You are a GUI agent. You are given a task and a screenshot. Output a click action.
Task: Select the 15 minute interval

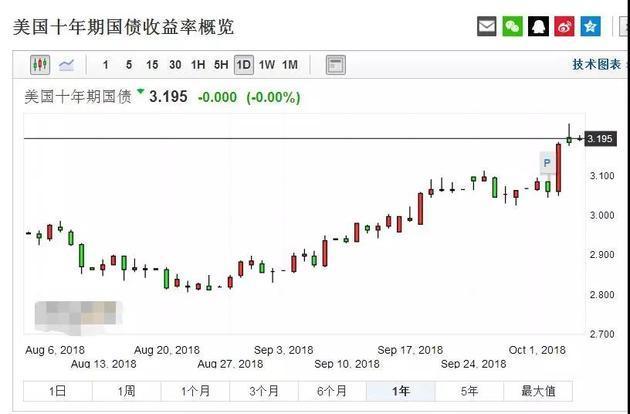click(x=152, y=65)
